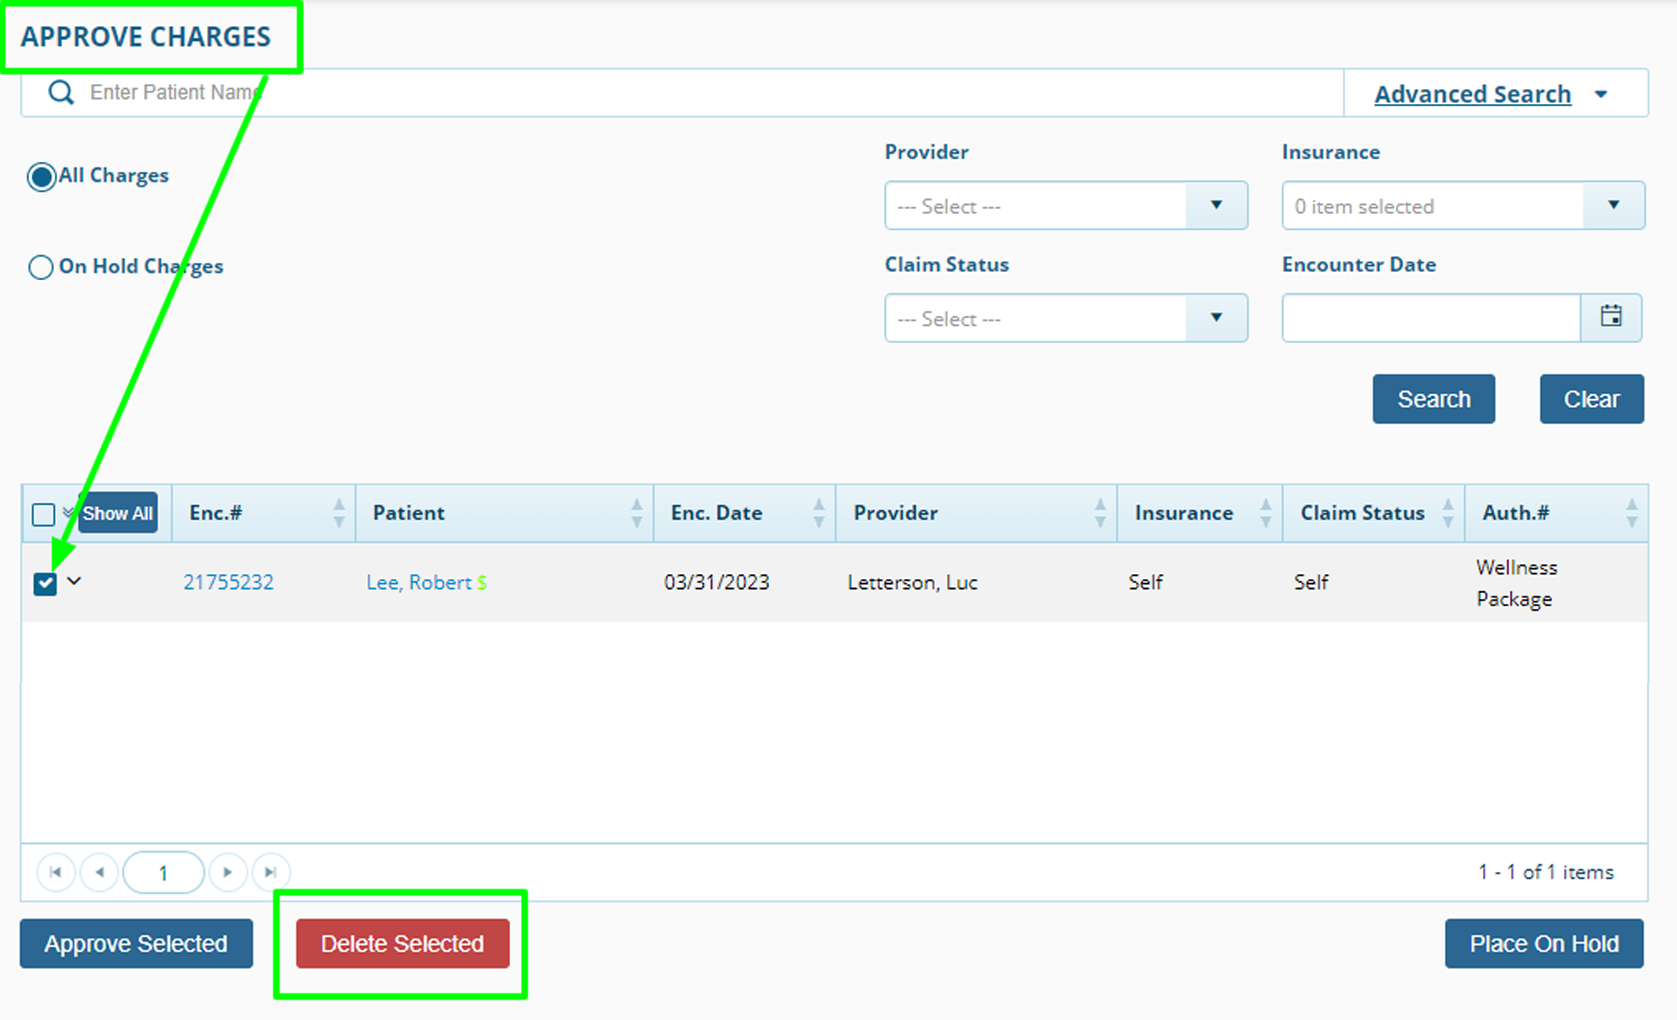
Task: Click the Place On Hold button
Action: click(x=1544, y=944)
